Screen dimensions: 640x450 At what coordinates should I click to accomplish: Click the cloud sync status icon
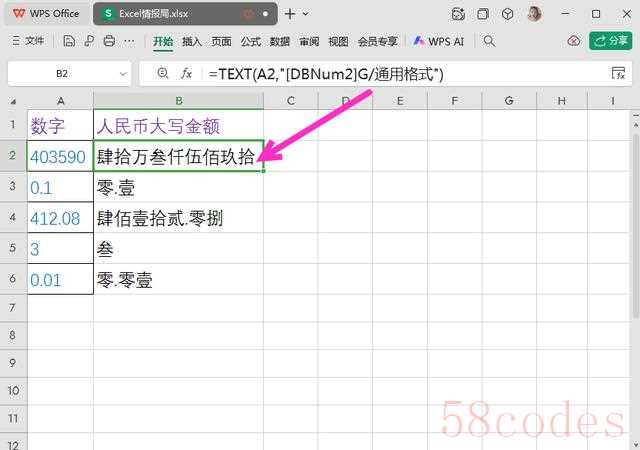click(x=573, y=42)
